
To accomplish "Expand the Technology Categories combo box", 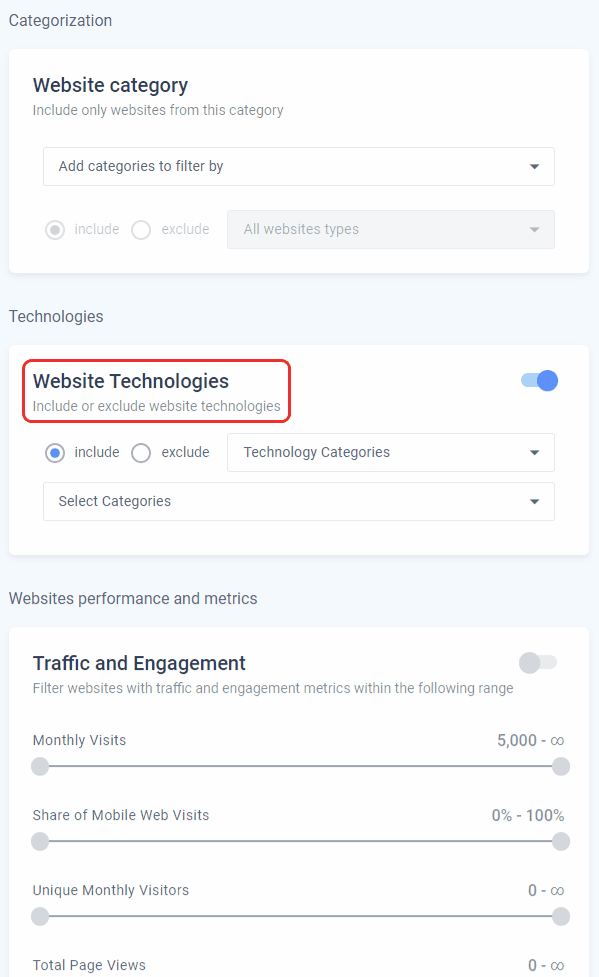I will 390,452.
